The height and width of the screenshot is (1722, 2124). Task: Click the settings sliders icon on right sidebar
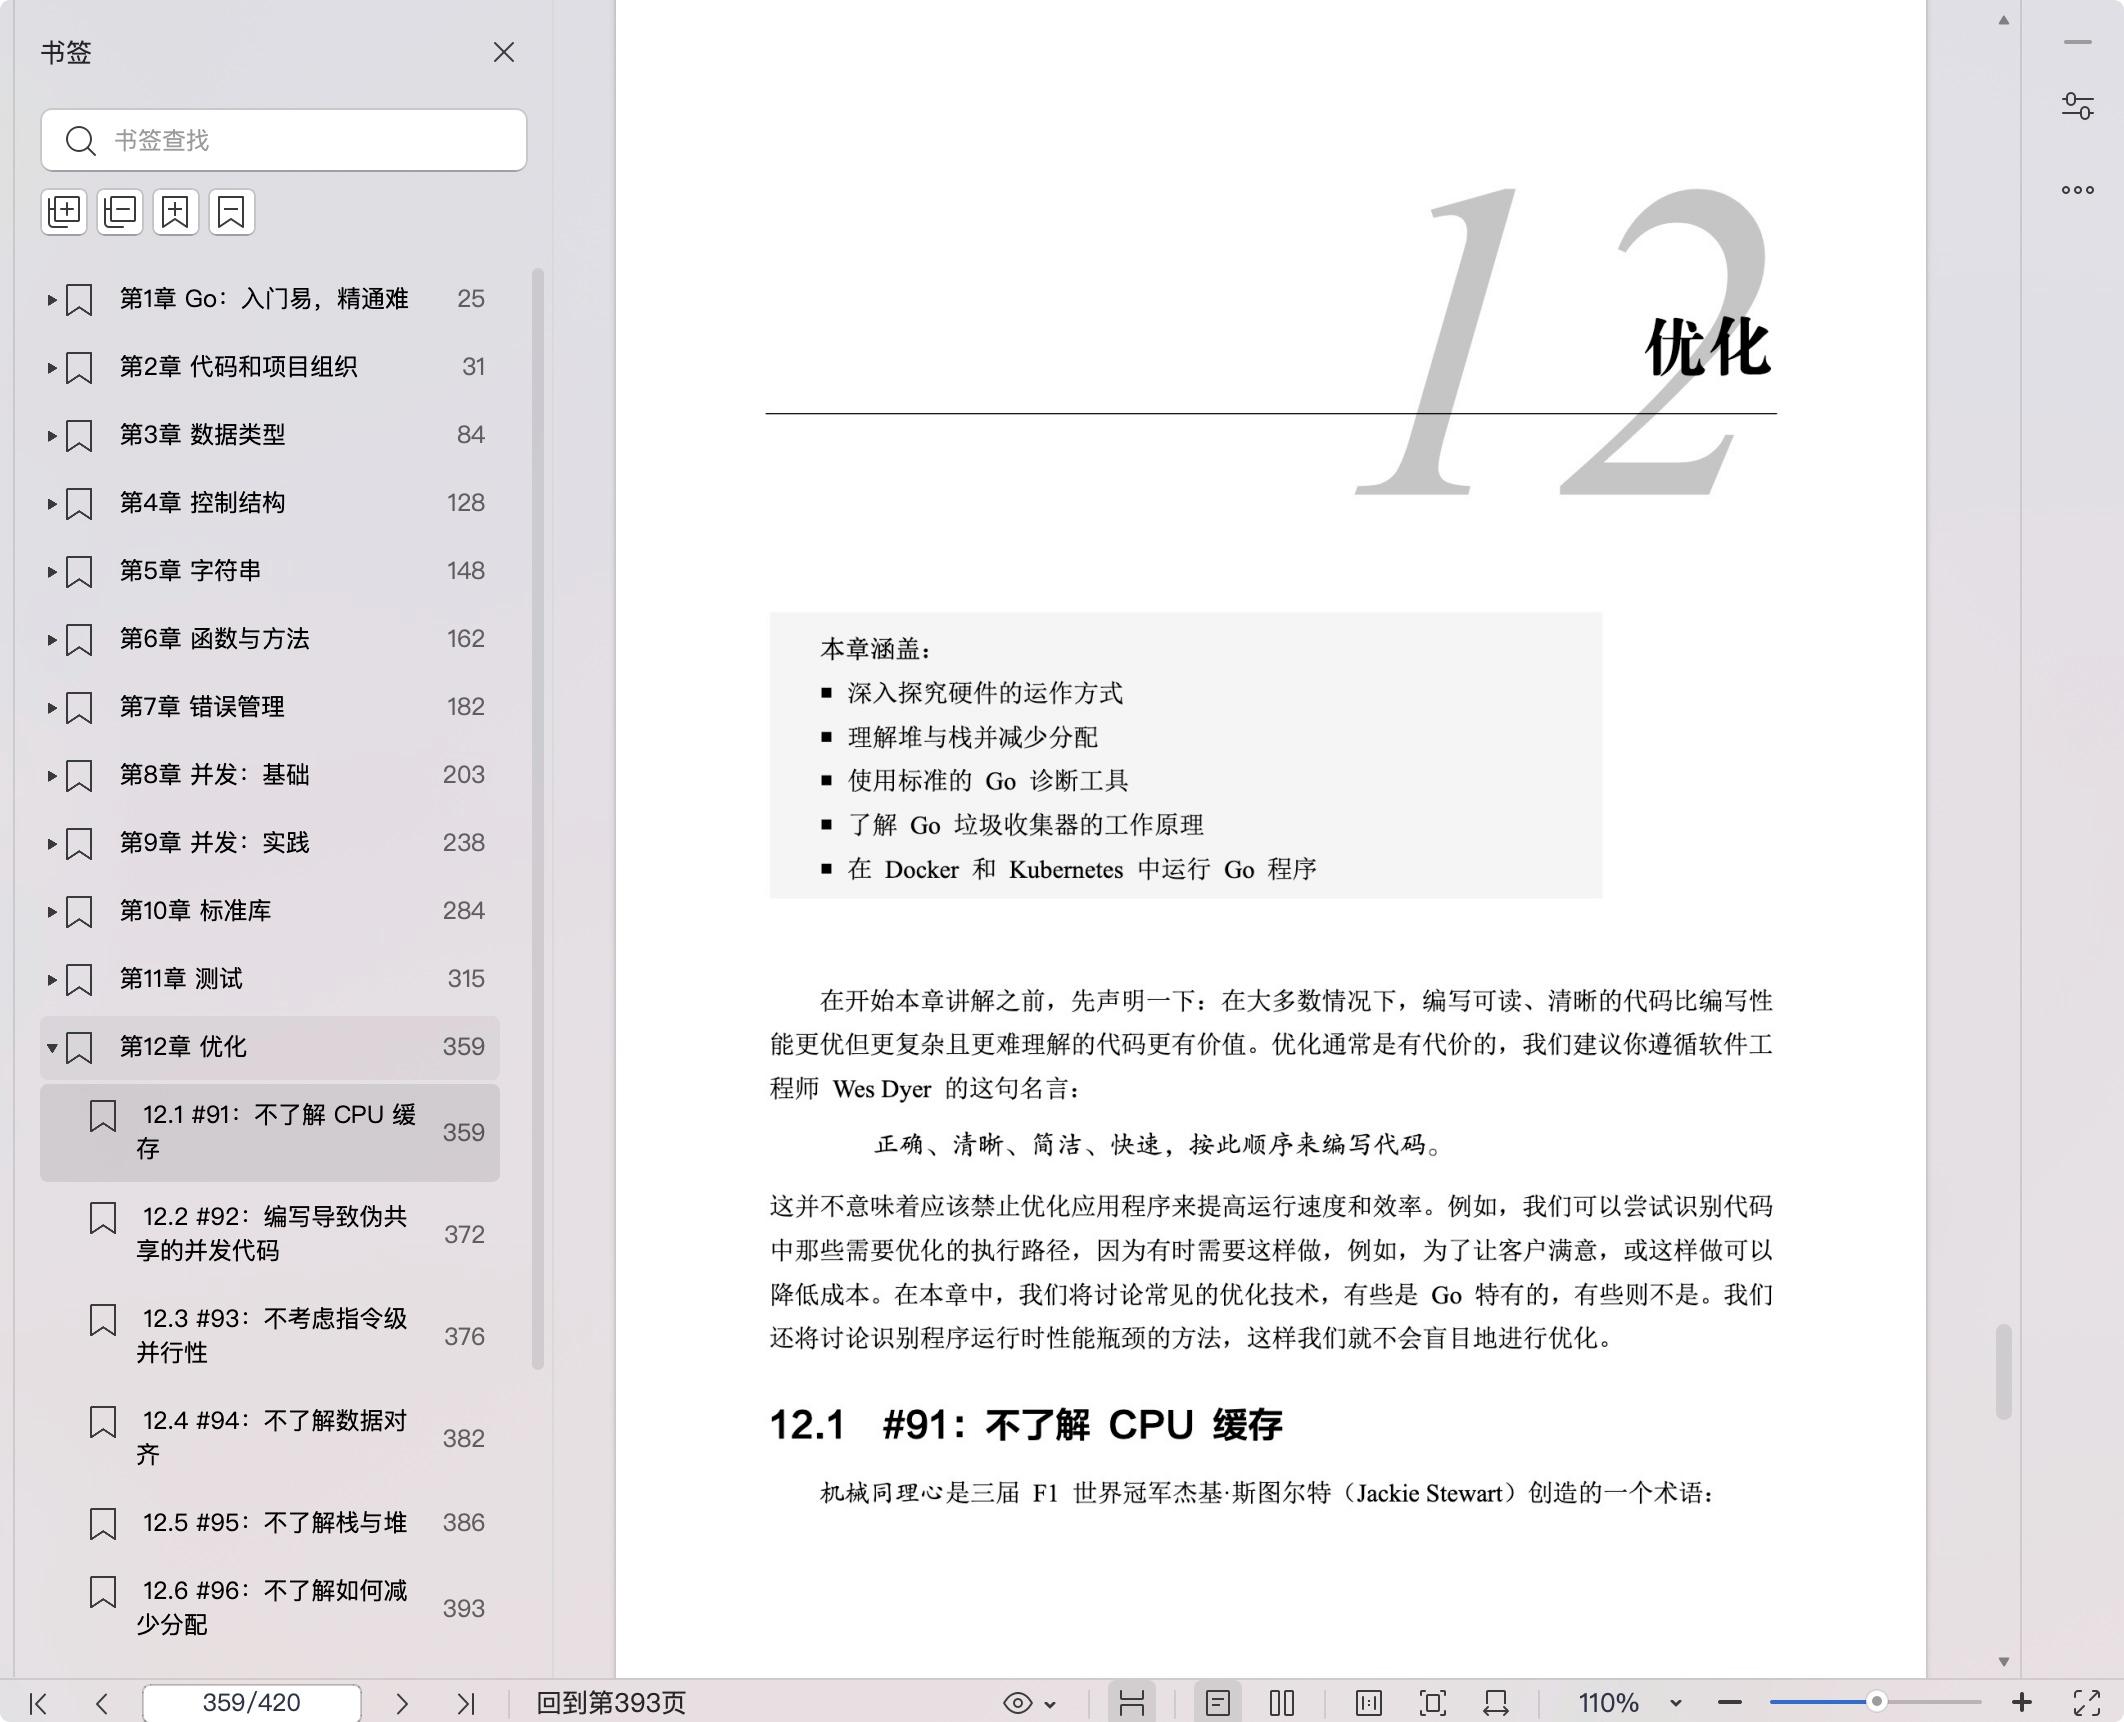2078,106
